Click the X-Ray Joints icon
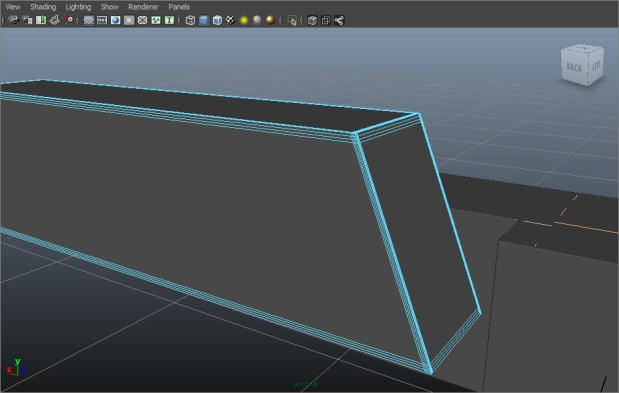 (x=339, y=20)
